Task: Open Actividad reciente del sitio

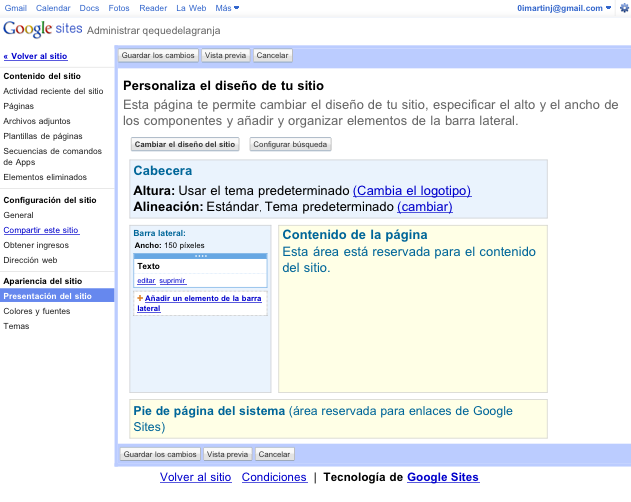Action: click(x=54, y=91)
